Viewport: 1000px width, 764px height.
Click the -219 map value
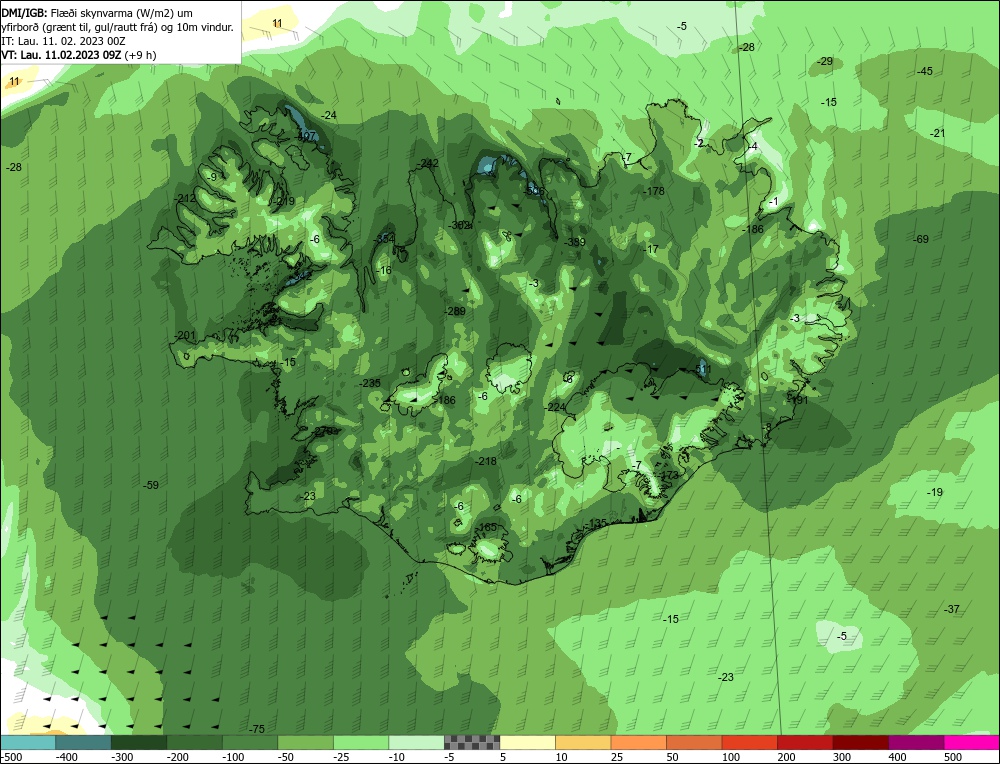(x=284, y=202)
